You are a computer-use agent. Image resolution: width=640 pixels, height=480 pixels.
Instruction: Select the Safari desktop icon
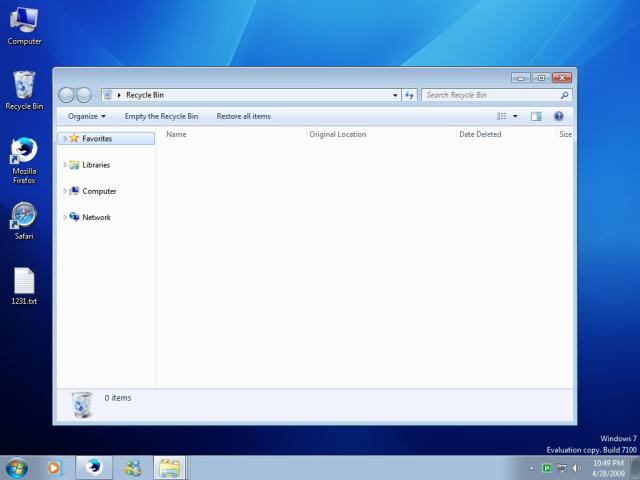pos(24,220)
